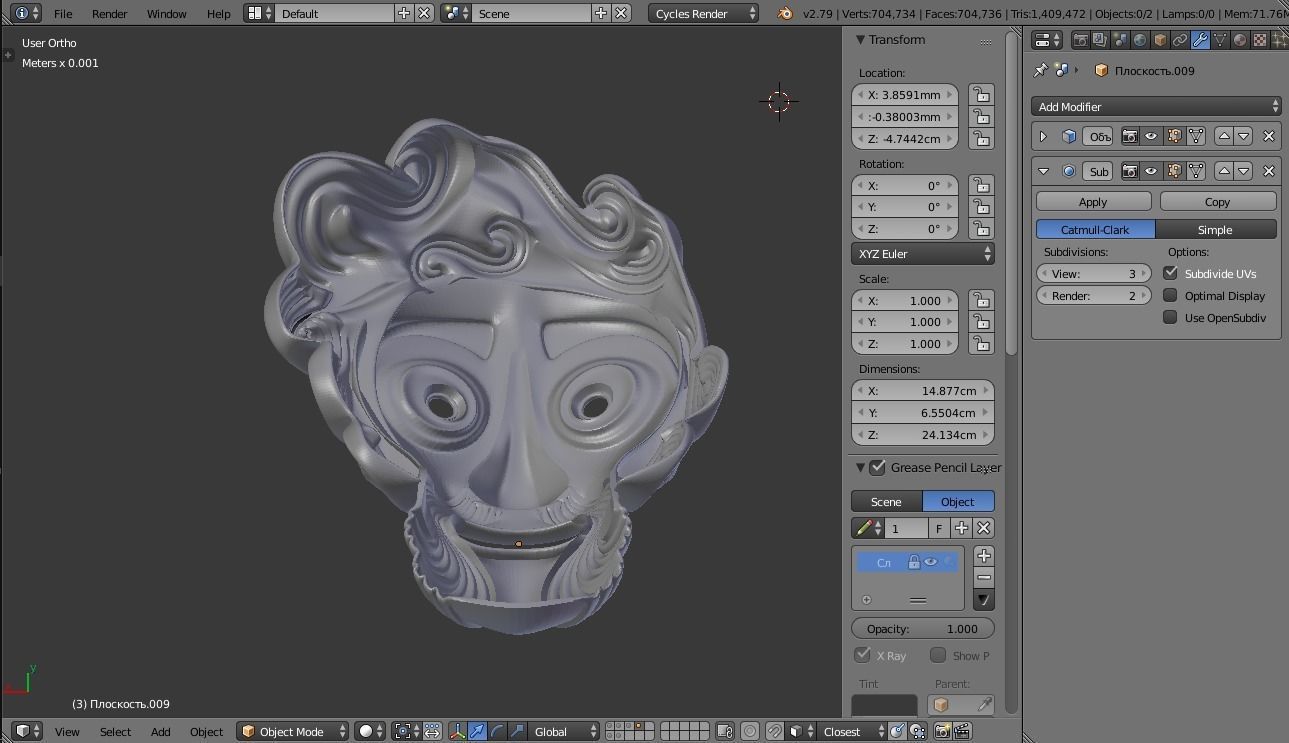Toggle grease pencil layer lock
1289x743 pixels.
click(x=913, y=562)
